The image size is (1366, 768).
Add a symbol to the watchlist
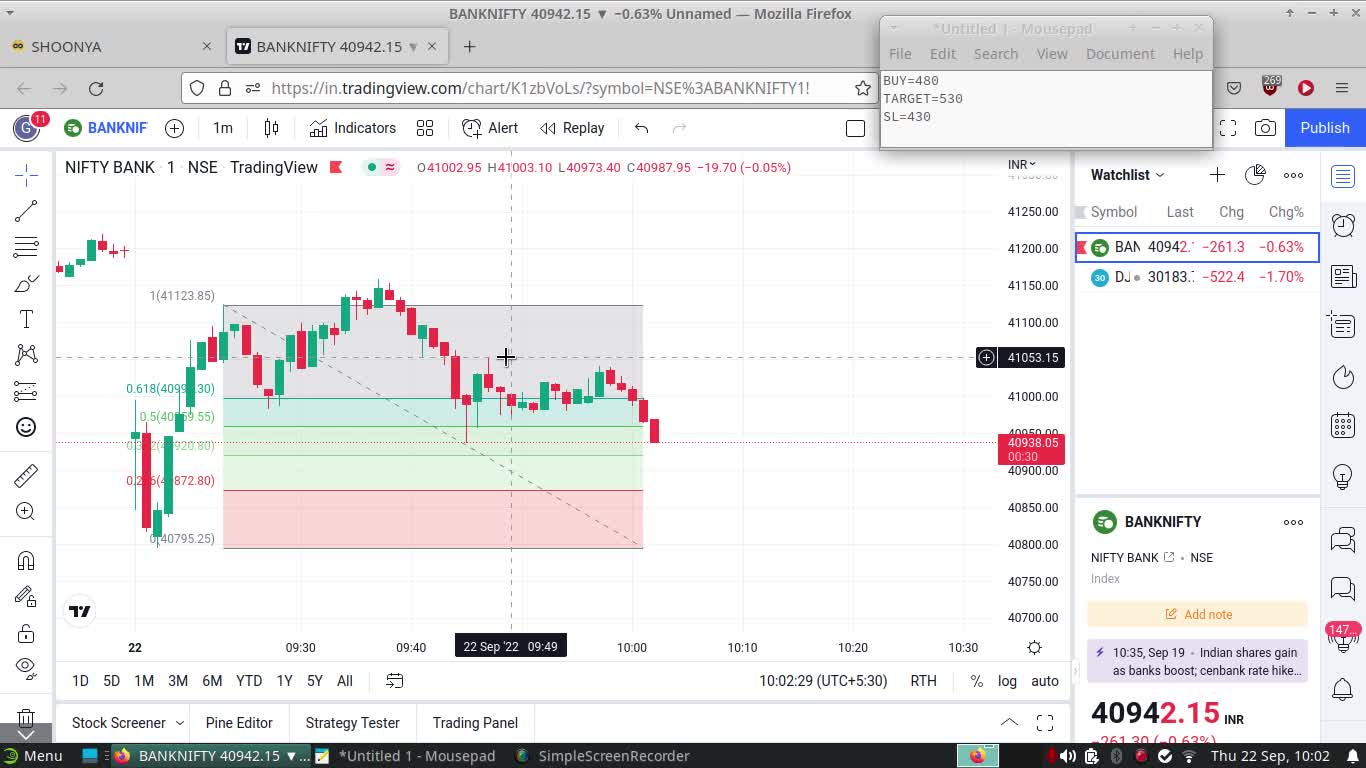point(1217,175)
